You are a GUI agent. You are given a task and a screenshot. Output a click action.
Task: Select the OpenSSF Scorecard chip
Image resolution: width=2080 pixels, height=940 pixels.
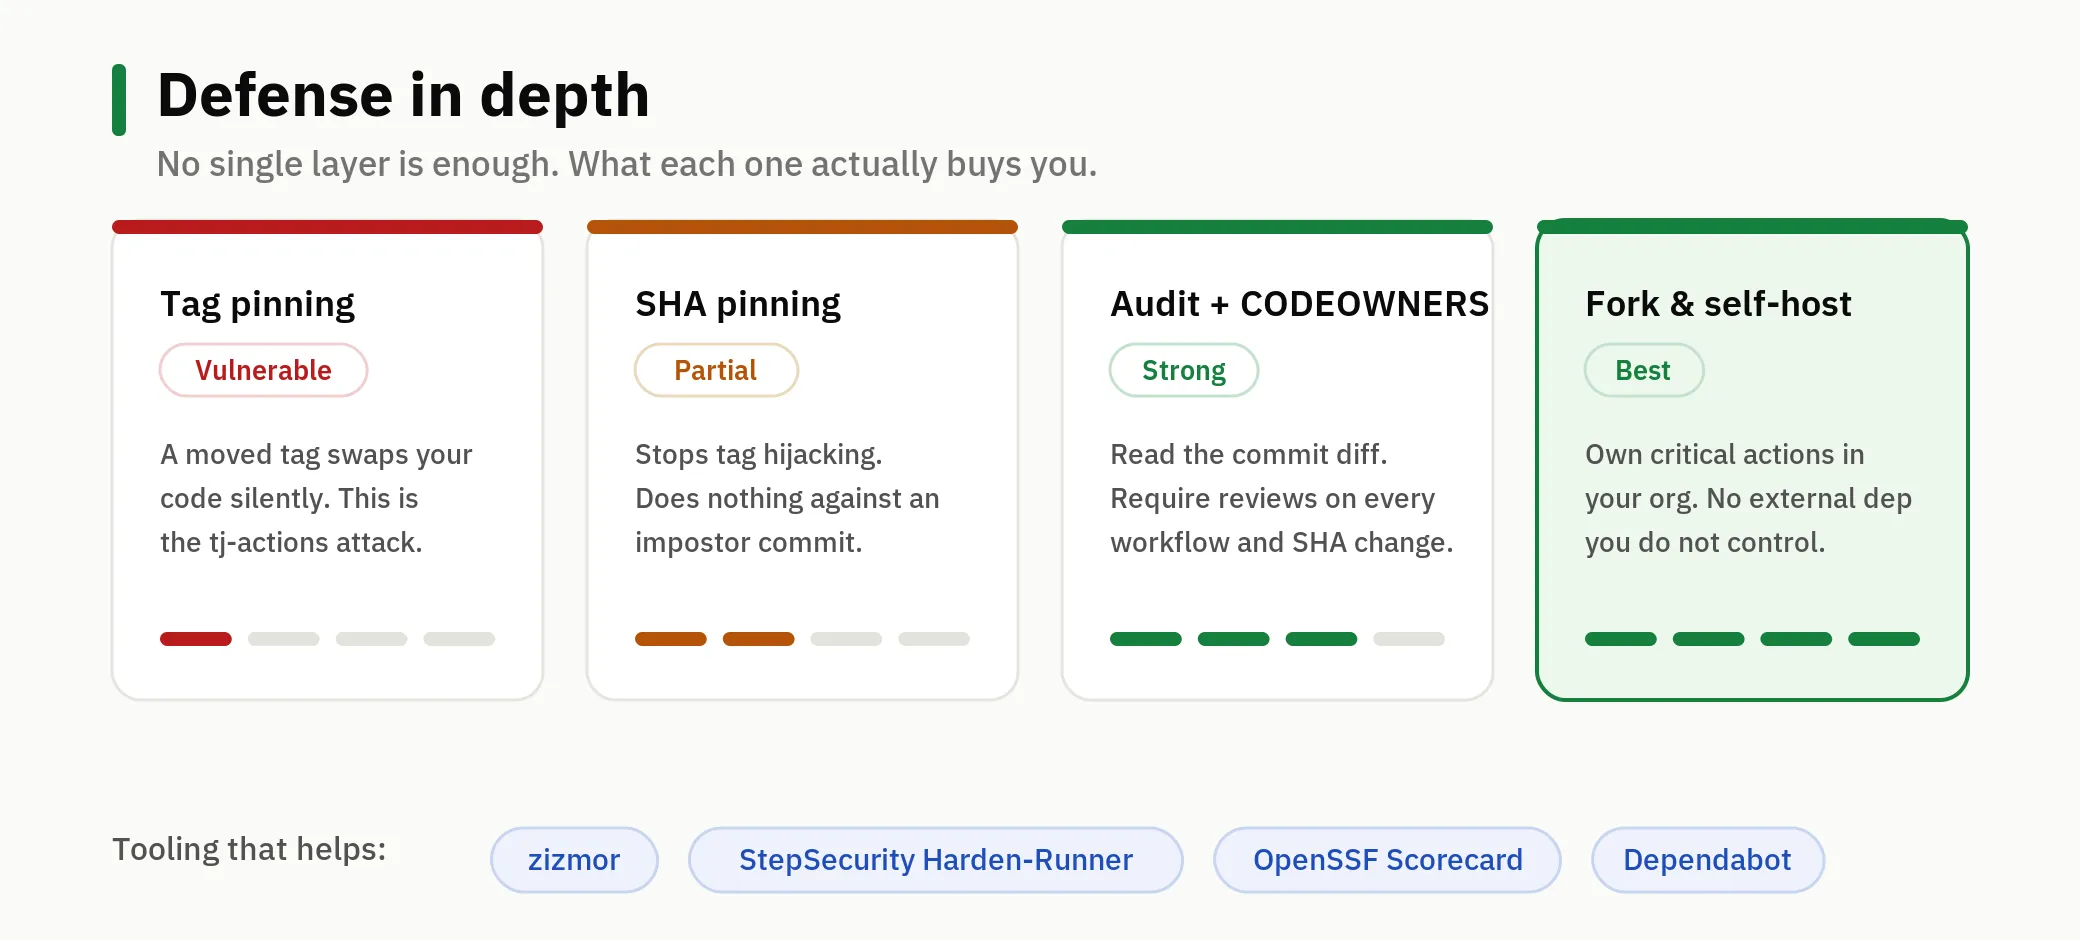click(1387, 860)
